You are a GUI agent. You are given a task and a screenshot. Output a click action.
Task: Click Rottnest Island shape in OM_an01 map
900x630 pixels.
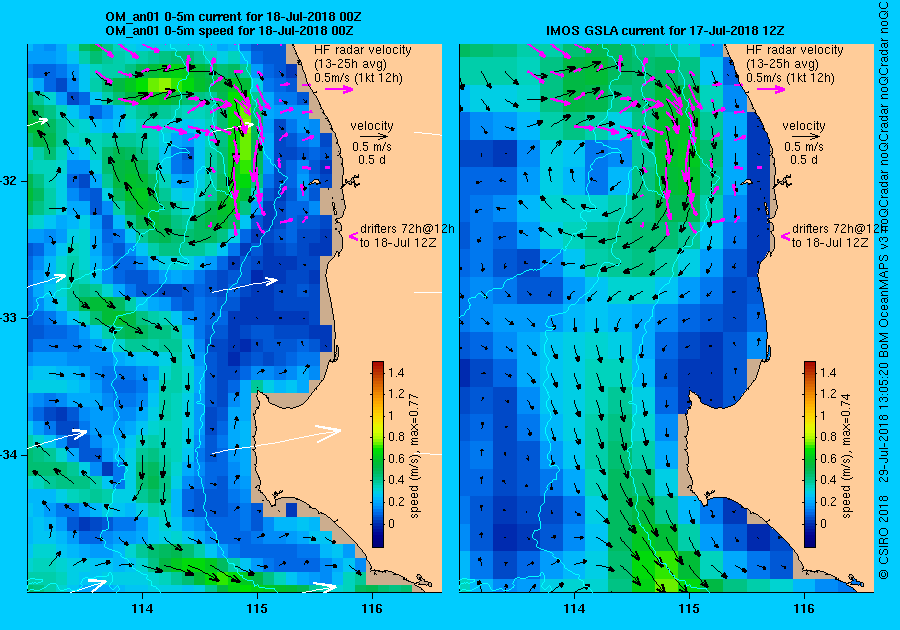(315, 182)
